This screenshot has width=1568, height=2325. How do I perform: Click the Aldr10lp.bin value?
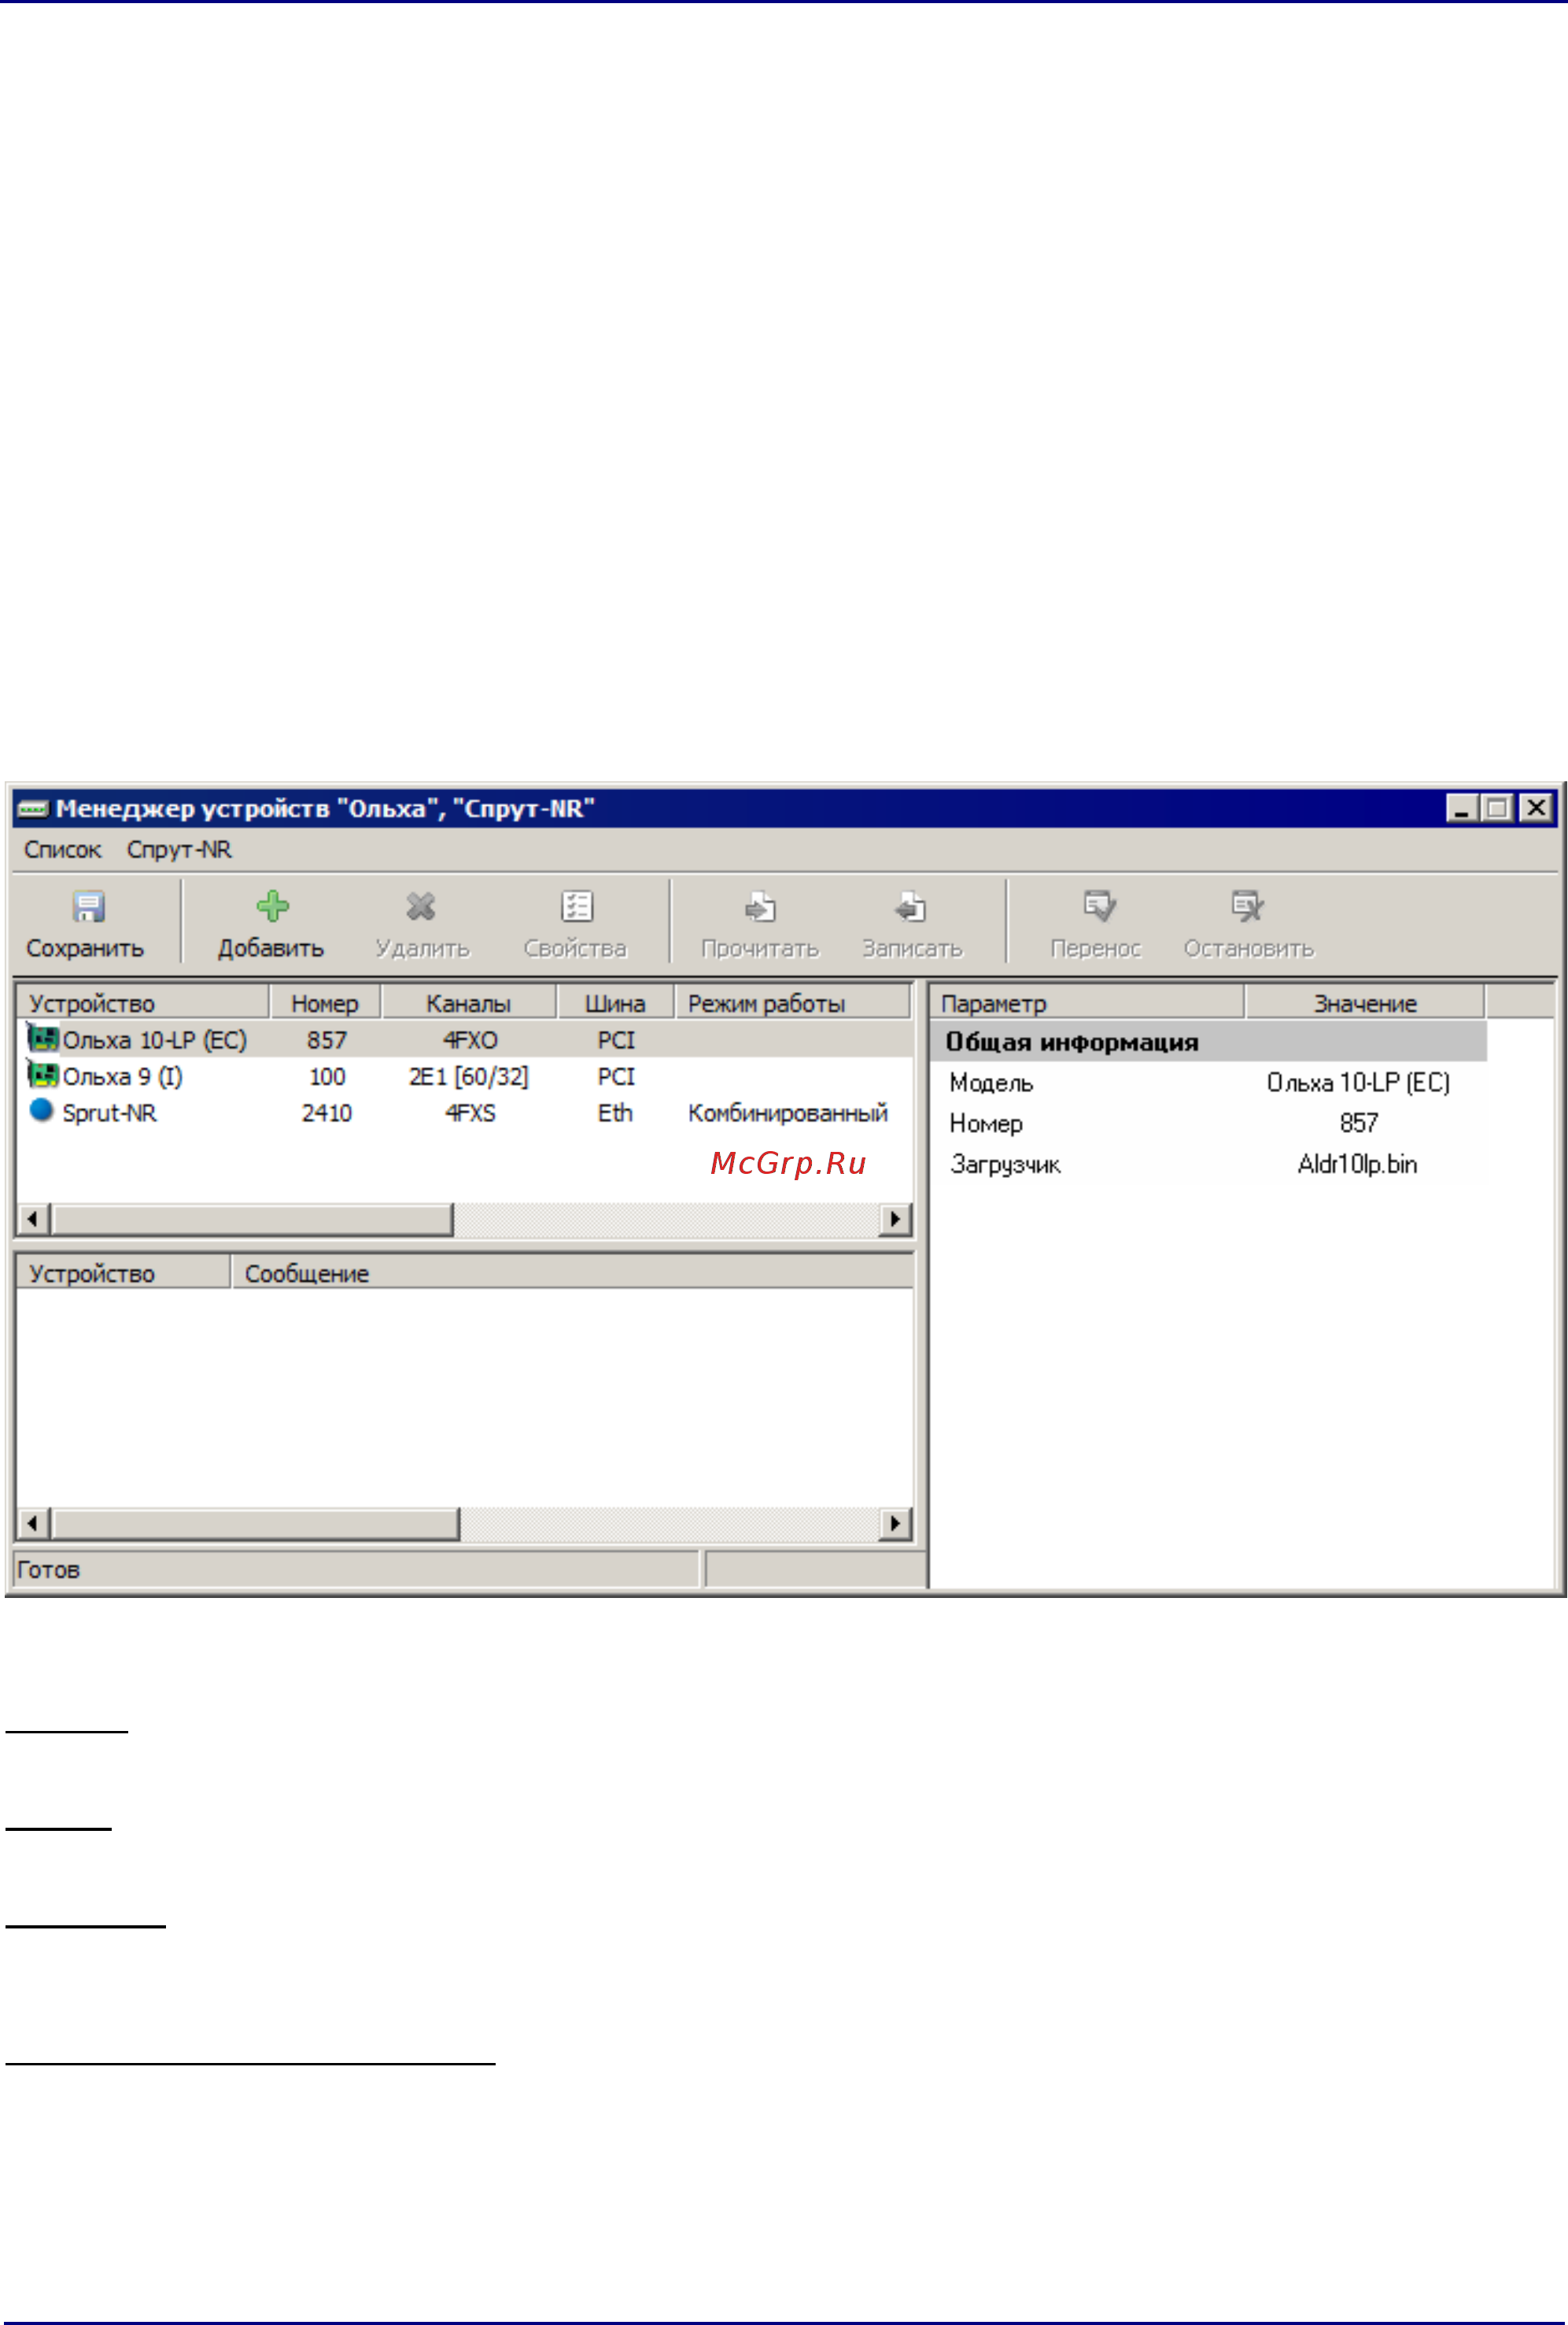tap(1357, 1165)
